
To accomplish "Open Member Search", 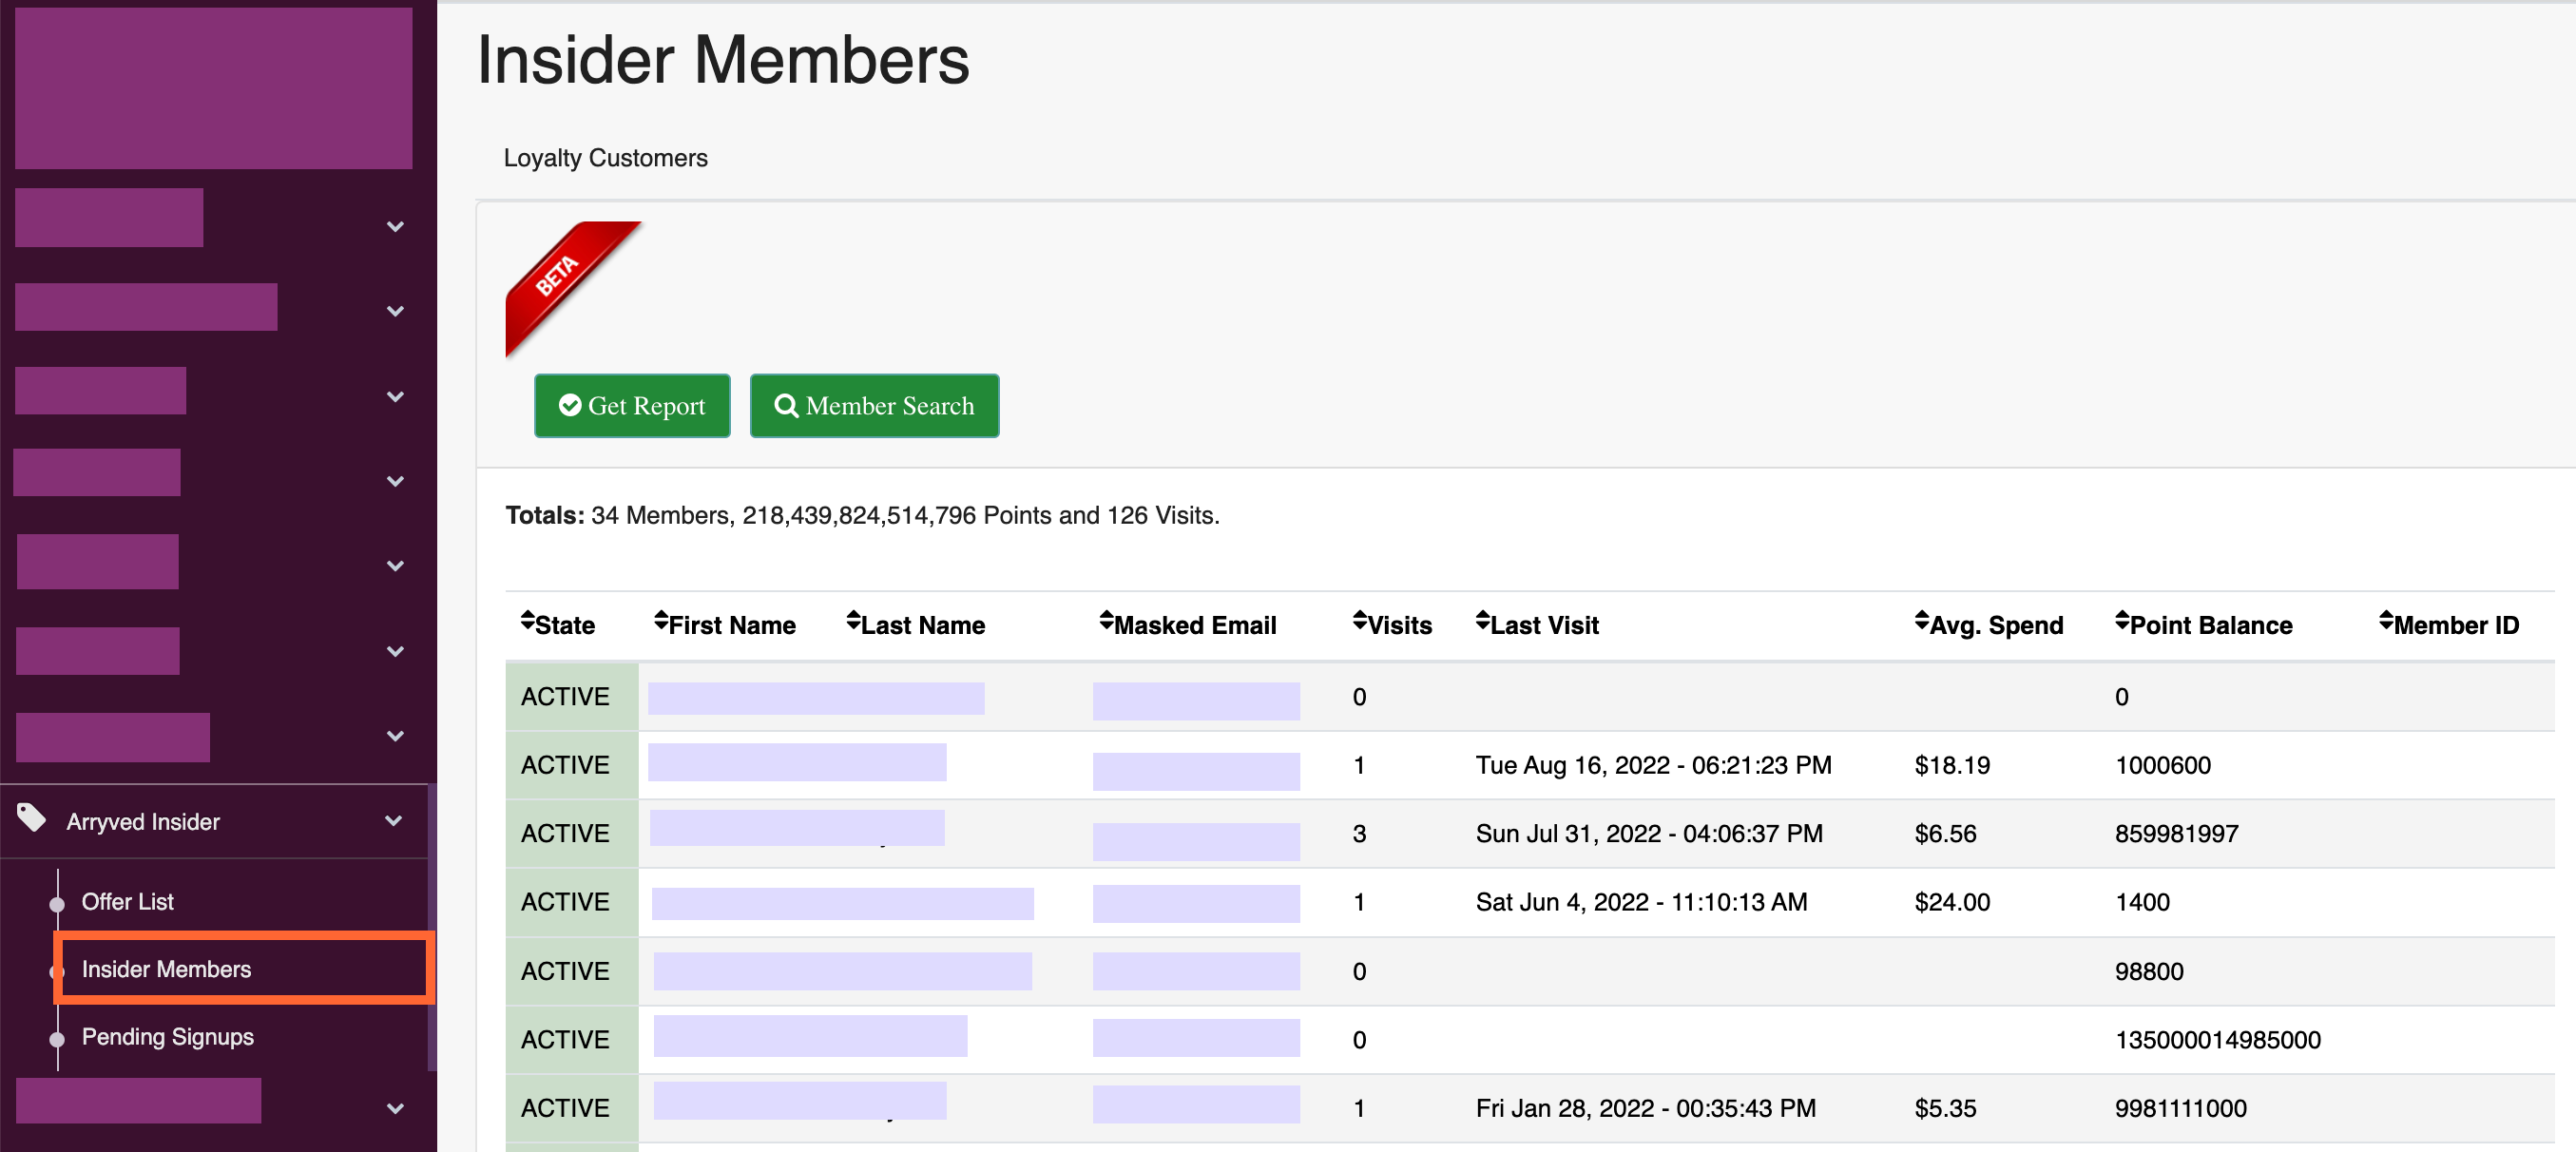I will click(x=874, y=405).
